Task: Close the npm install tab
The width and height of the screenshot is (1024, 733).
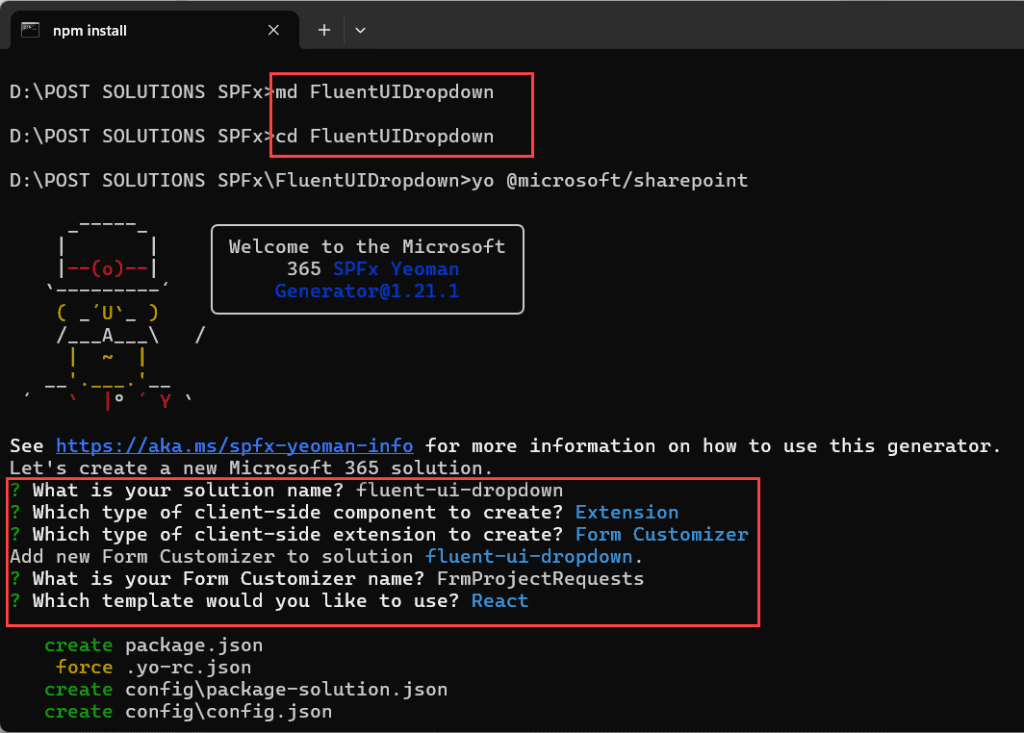Action: click(x=274, y=30)
